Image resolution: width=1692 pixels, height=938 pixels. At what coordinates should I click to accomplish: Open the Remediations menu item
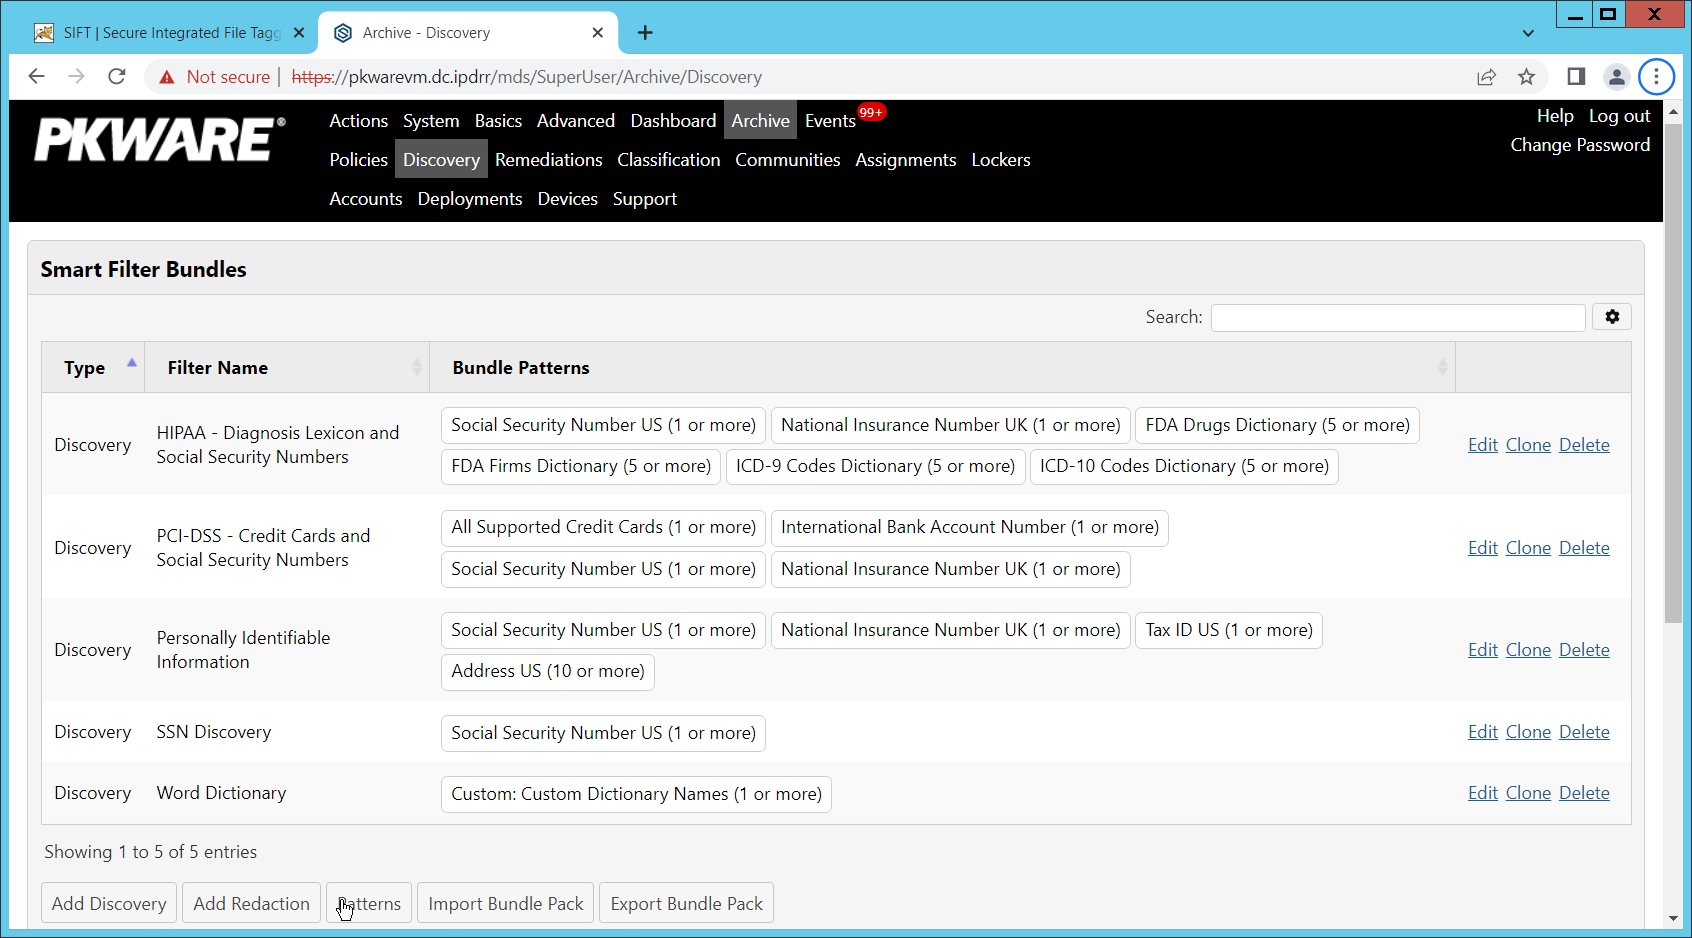tap(548, 160)
